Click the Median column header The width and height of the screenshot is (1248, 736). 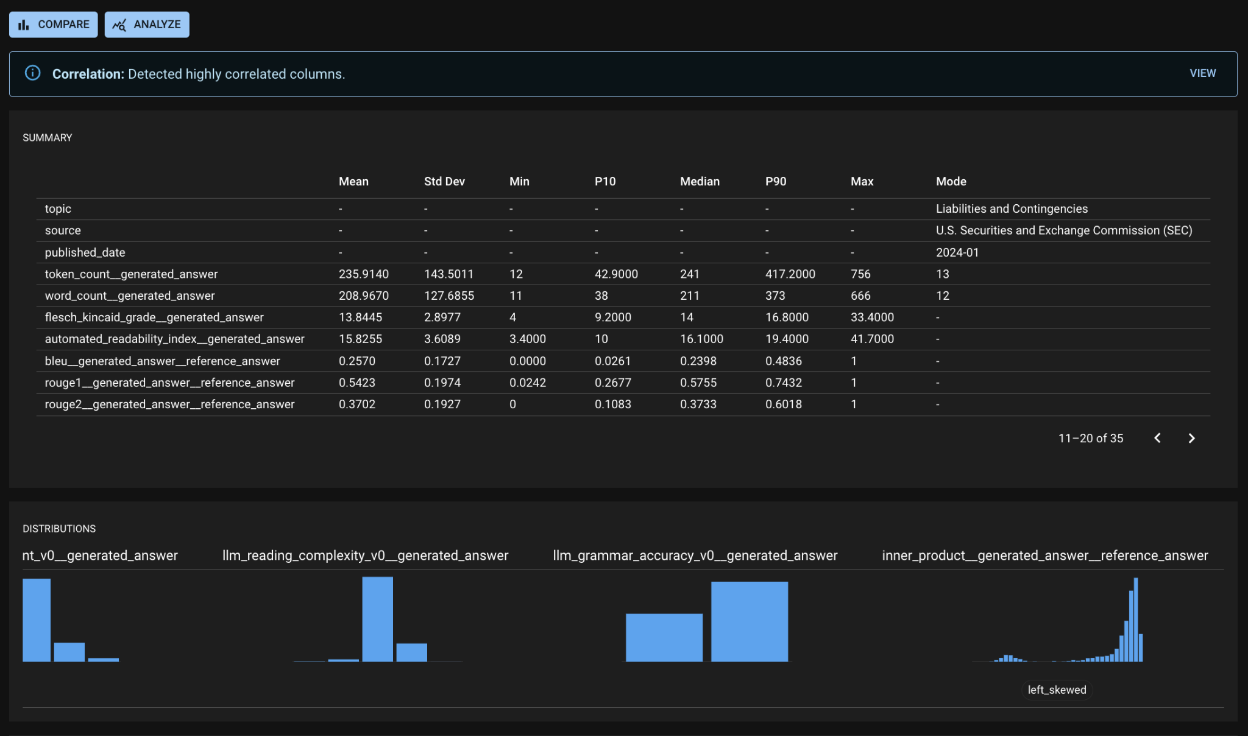[699, 182]
